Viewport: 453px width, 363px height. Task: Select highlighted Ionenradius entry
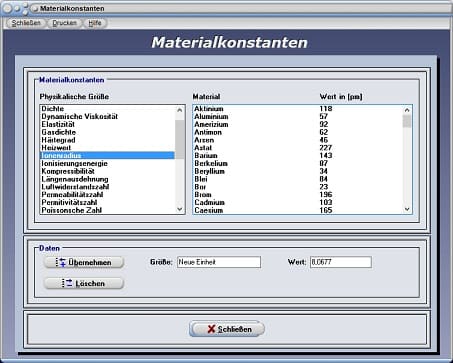point(107,155)
